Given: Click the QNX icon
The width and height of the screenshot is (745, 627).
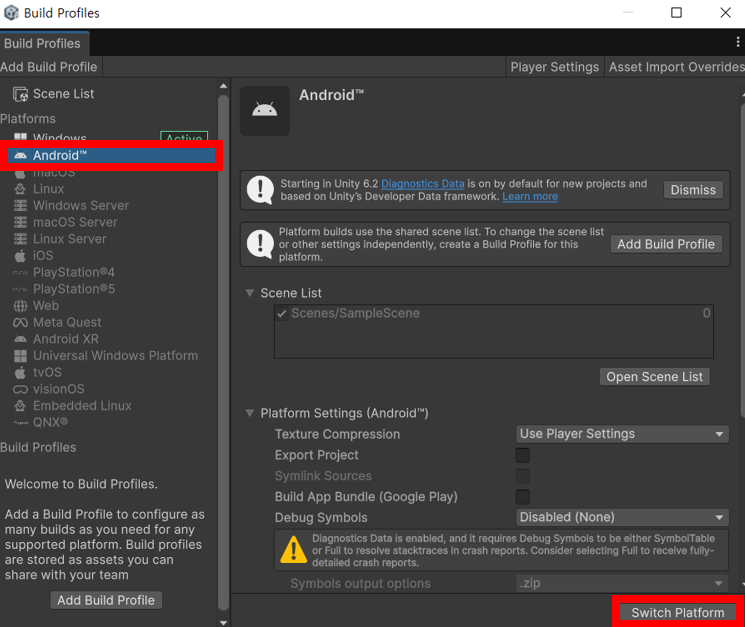Looking at the screenshot, I should [20, 422].
